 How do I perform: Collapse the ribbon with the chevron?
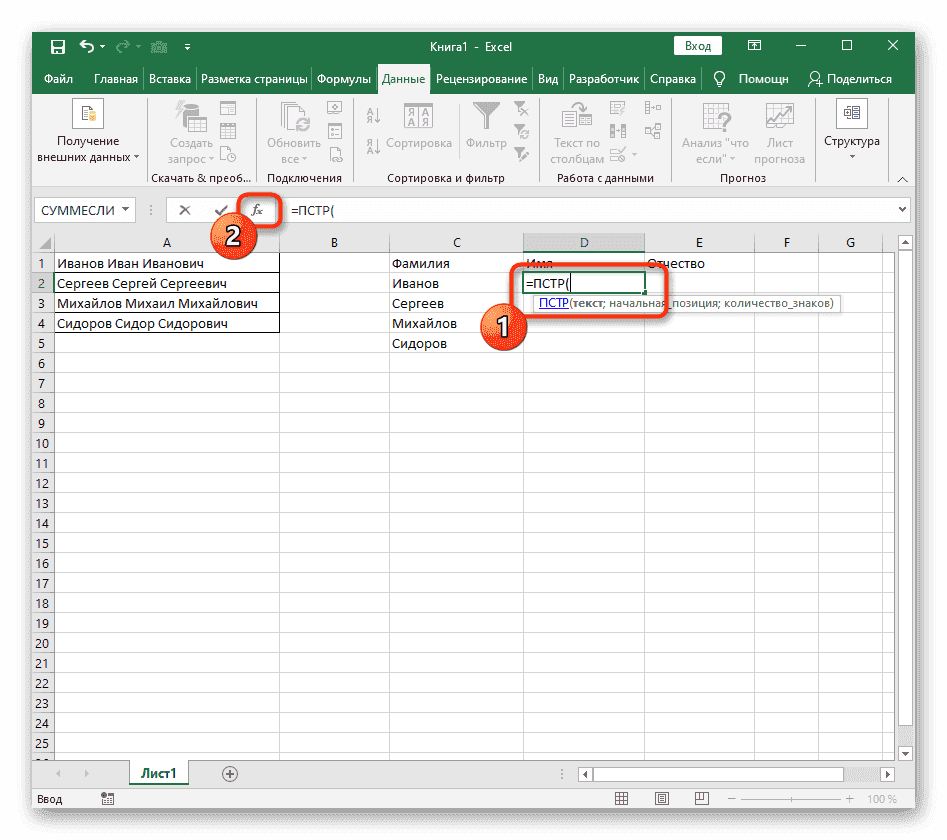point(900,178)
